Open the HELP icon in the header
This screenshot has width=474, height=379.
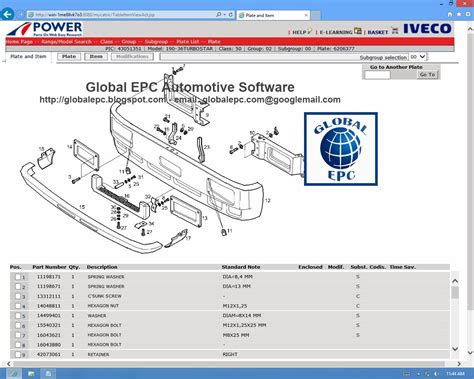click(310, 31)
